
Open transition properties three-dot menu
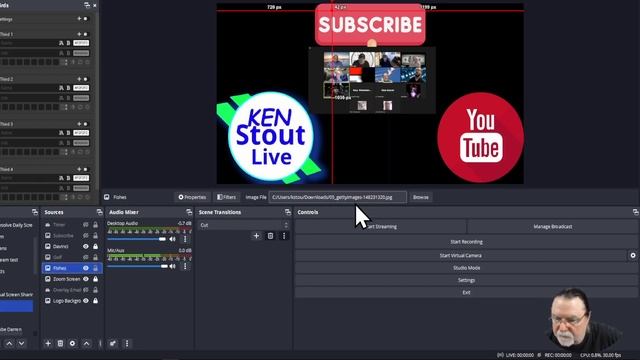[284, 236]
